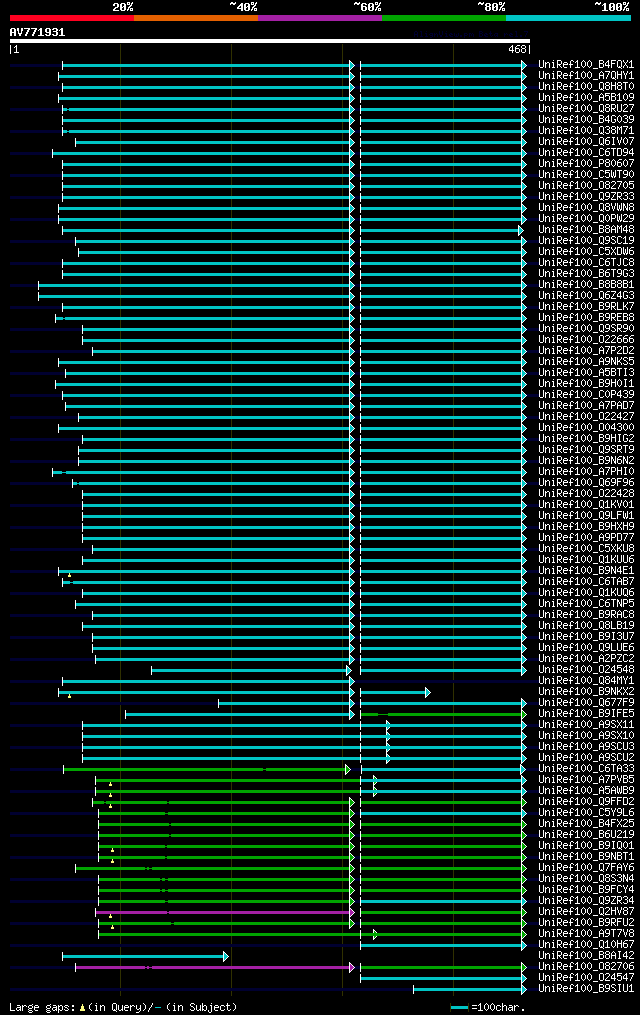Select the UniRef100_Q69F96 label
640x1015 pixels.
pyautogui.click(x=586, y=483)
